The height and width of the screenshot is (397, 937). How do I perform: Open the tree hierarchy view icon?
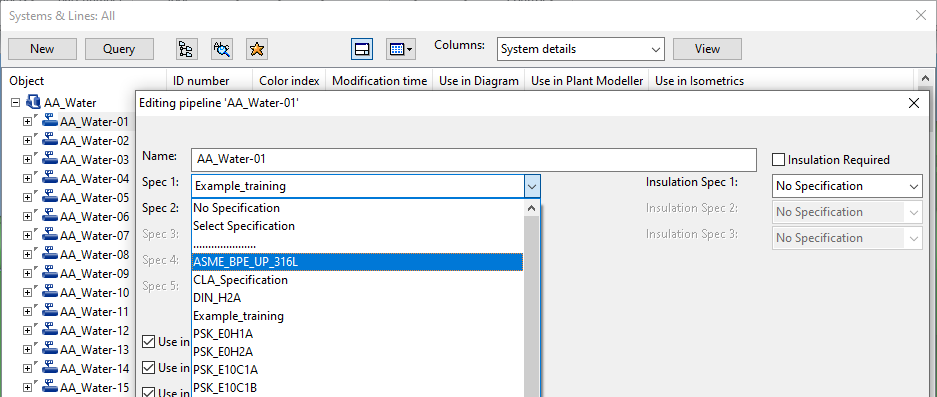click(x=187, y=49)
